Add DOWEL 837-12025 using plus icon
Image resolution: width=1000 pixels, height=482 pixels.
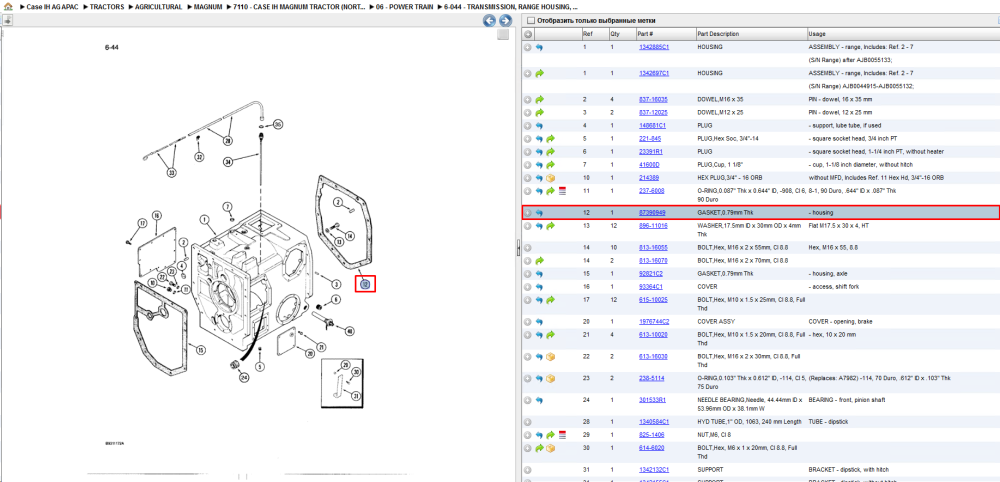point(527,112)
